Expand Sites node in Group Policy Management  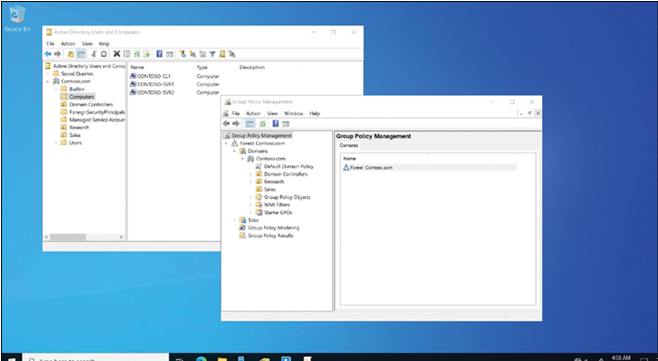coord(235,220)
